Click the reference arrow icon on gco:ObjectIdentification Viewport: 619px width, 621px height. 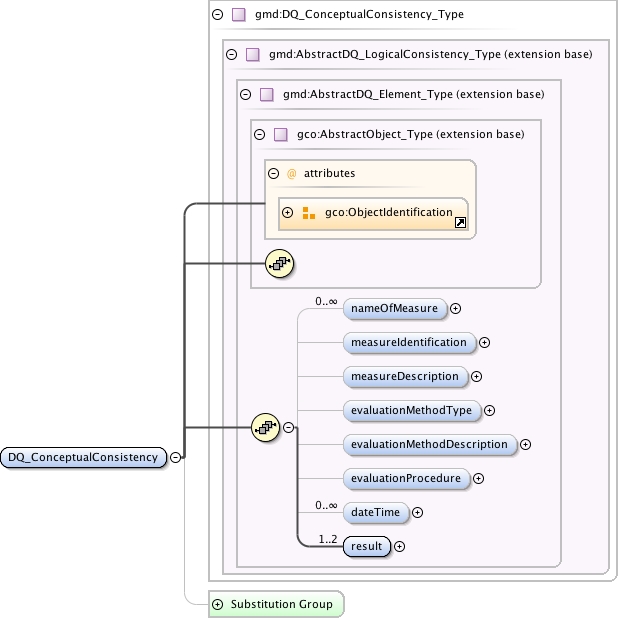[x=460, y=223]
